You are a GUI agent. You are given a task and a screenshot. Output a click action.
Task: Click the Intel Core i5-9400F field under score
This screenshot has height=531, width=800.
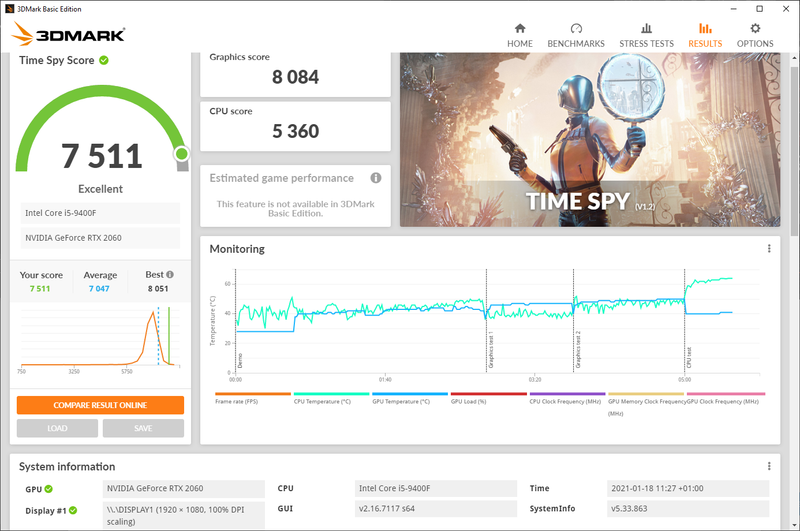click(101, 213)
